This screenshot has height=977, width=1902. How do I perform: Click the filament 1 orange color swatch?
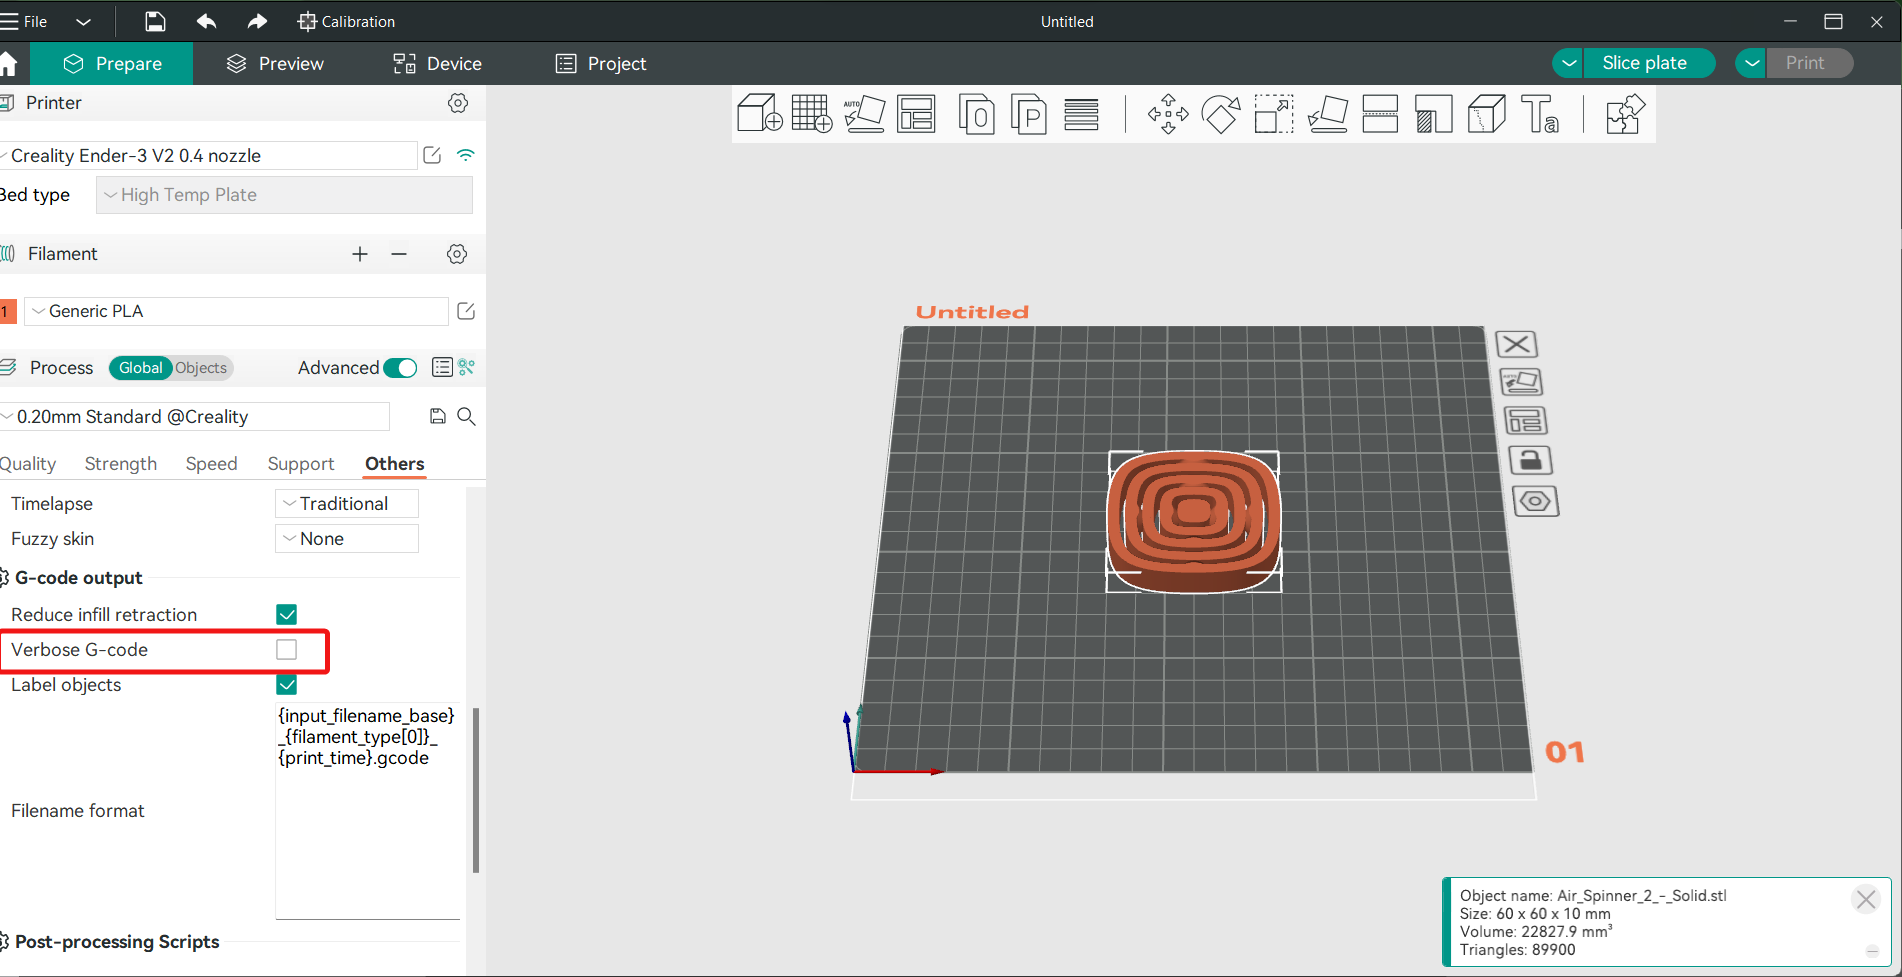7,311
